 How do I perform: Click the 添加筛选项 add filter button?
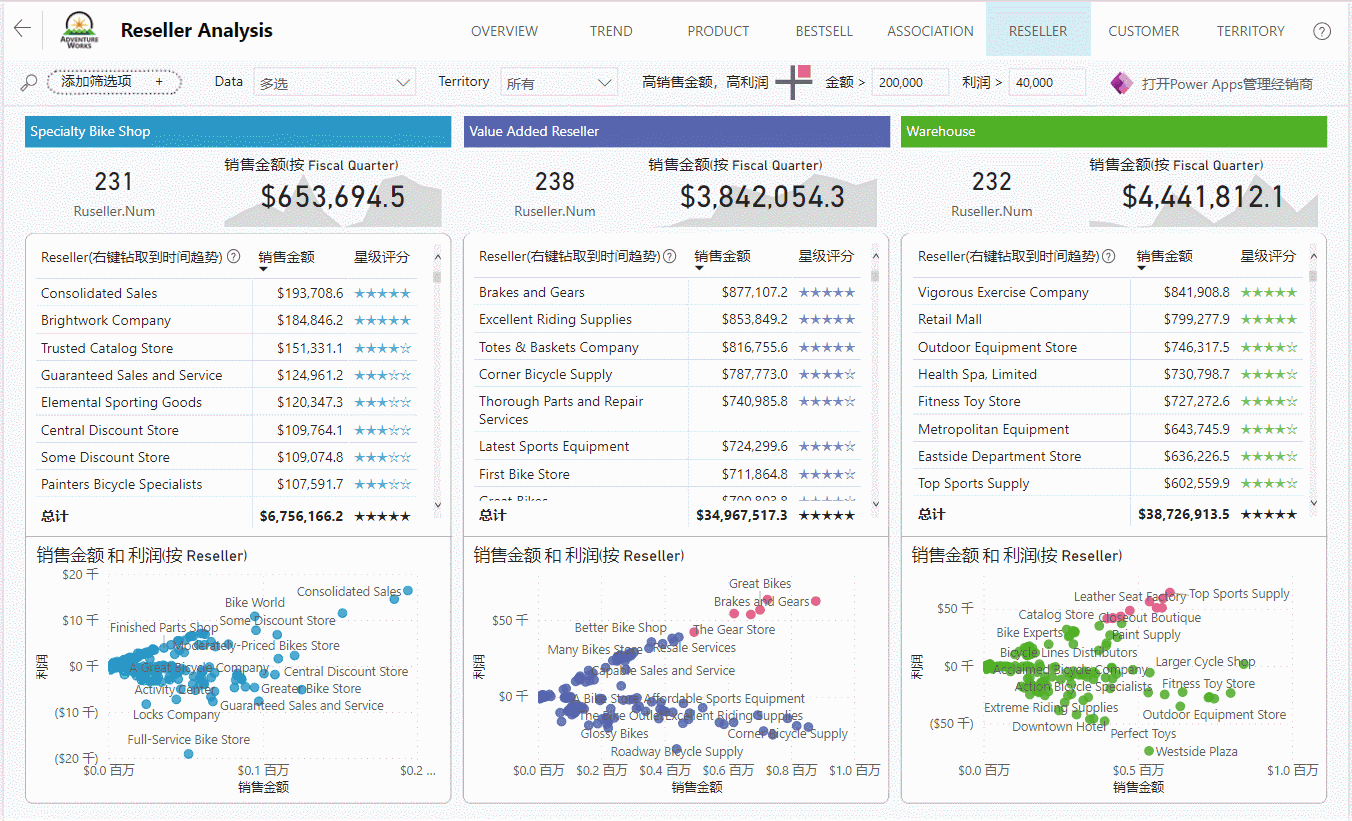(x=114, y=82)
